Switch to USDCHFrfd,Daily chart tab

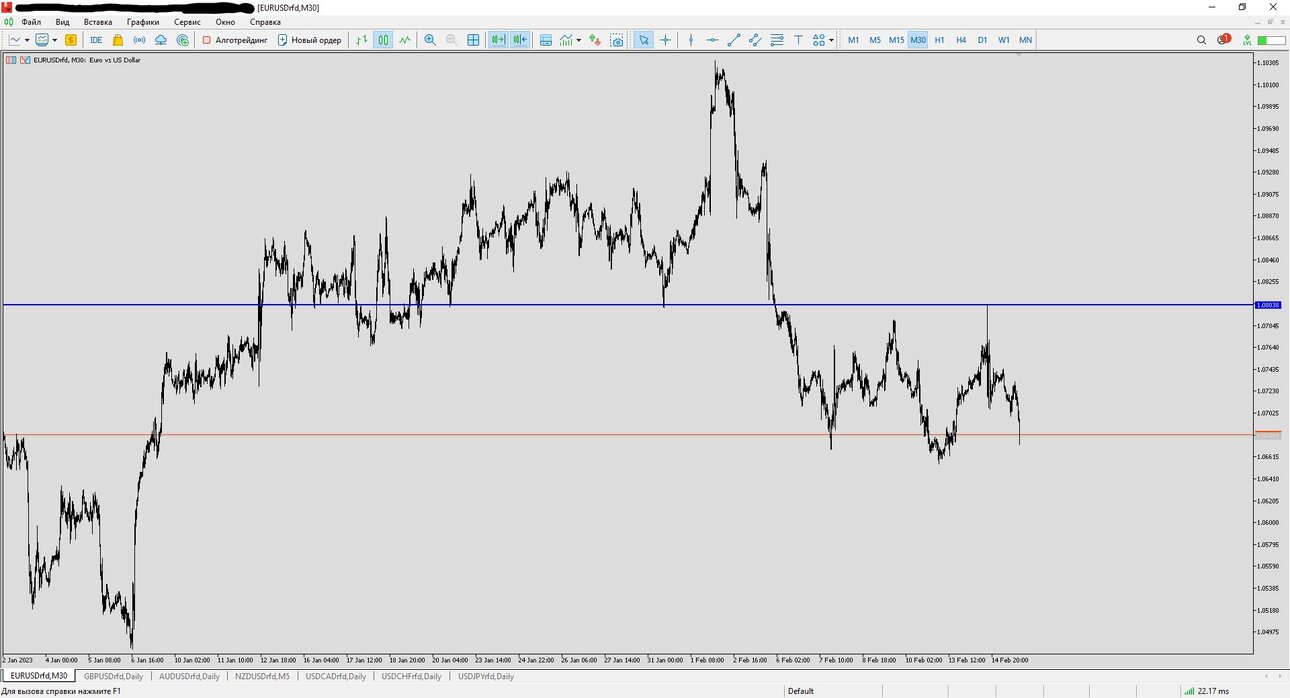click(x=411, y=676)
